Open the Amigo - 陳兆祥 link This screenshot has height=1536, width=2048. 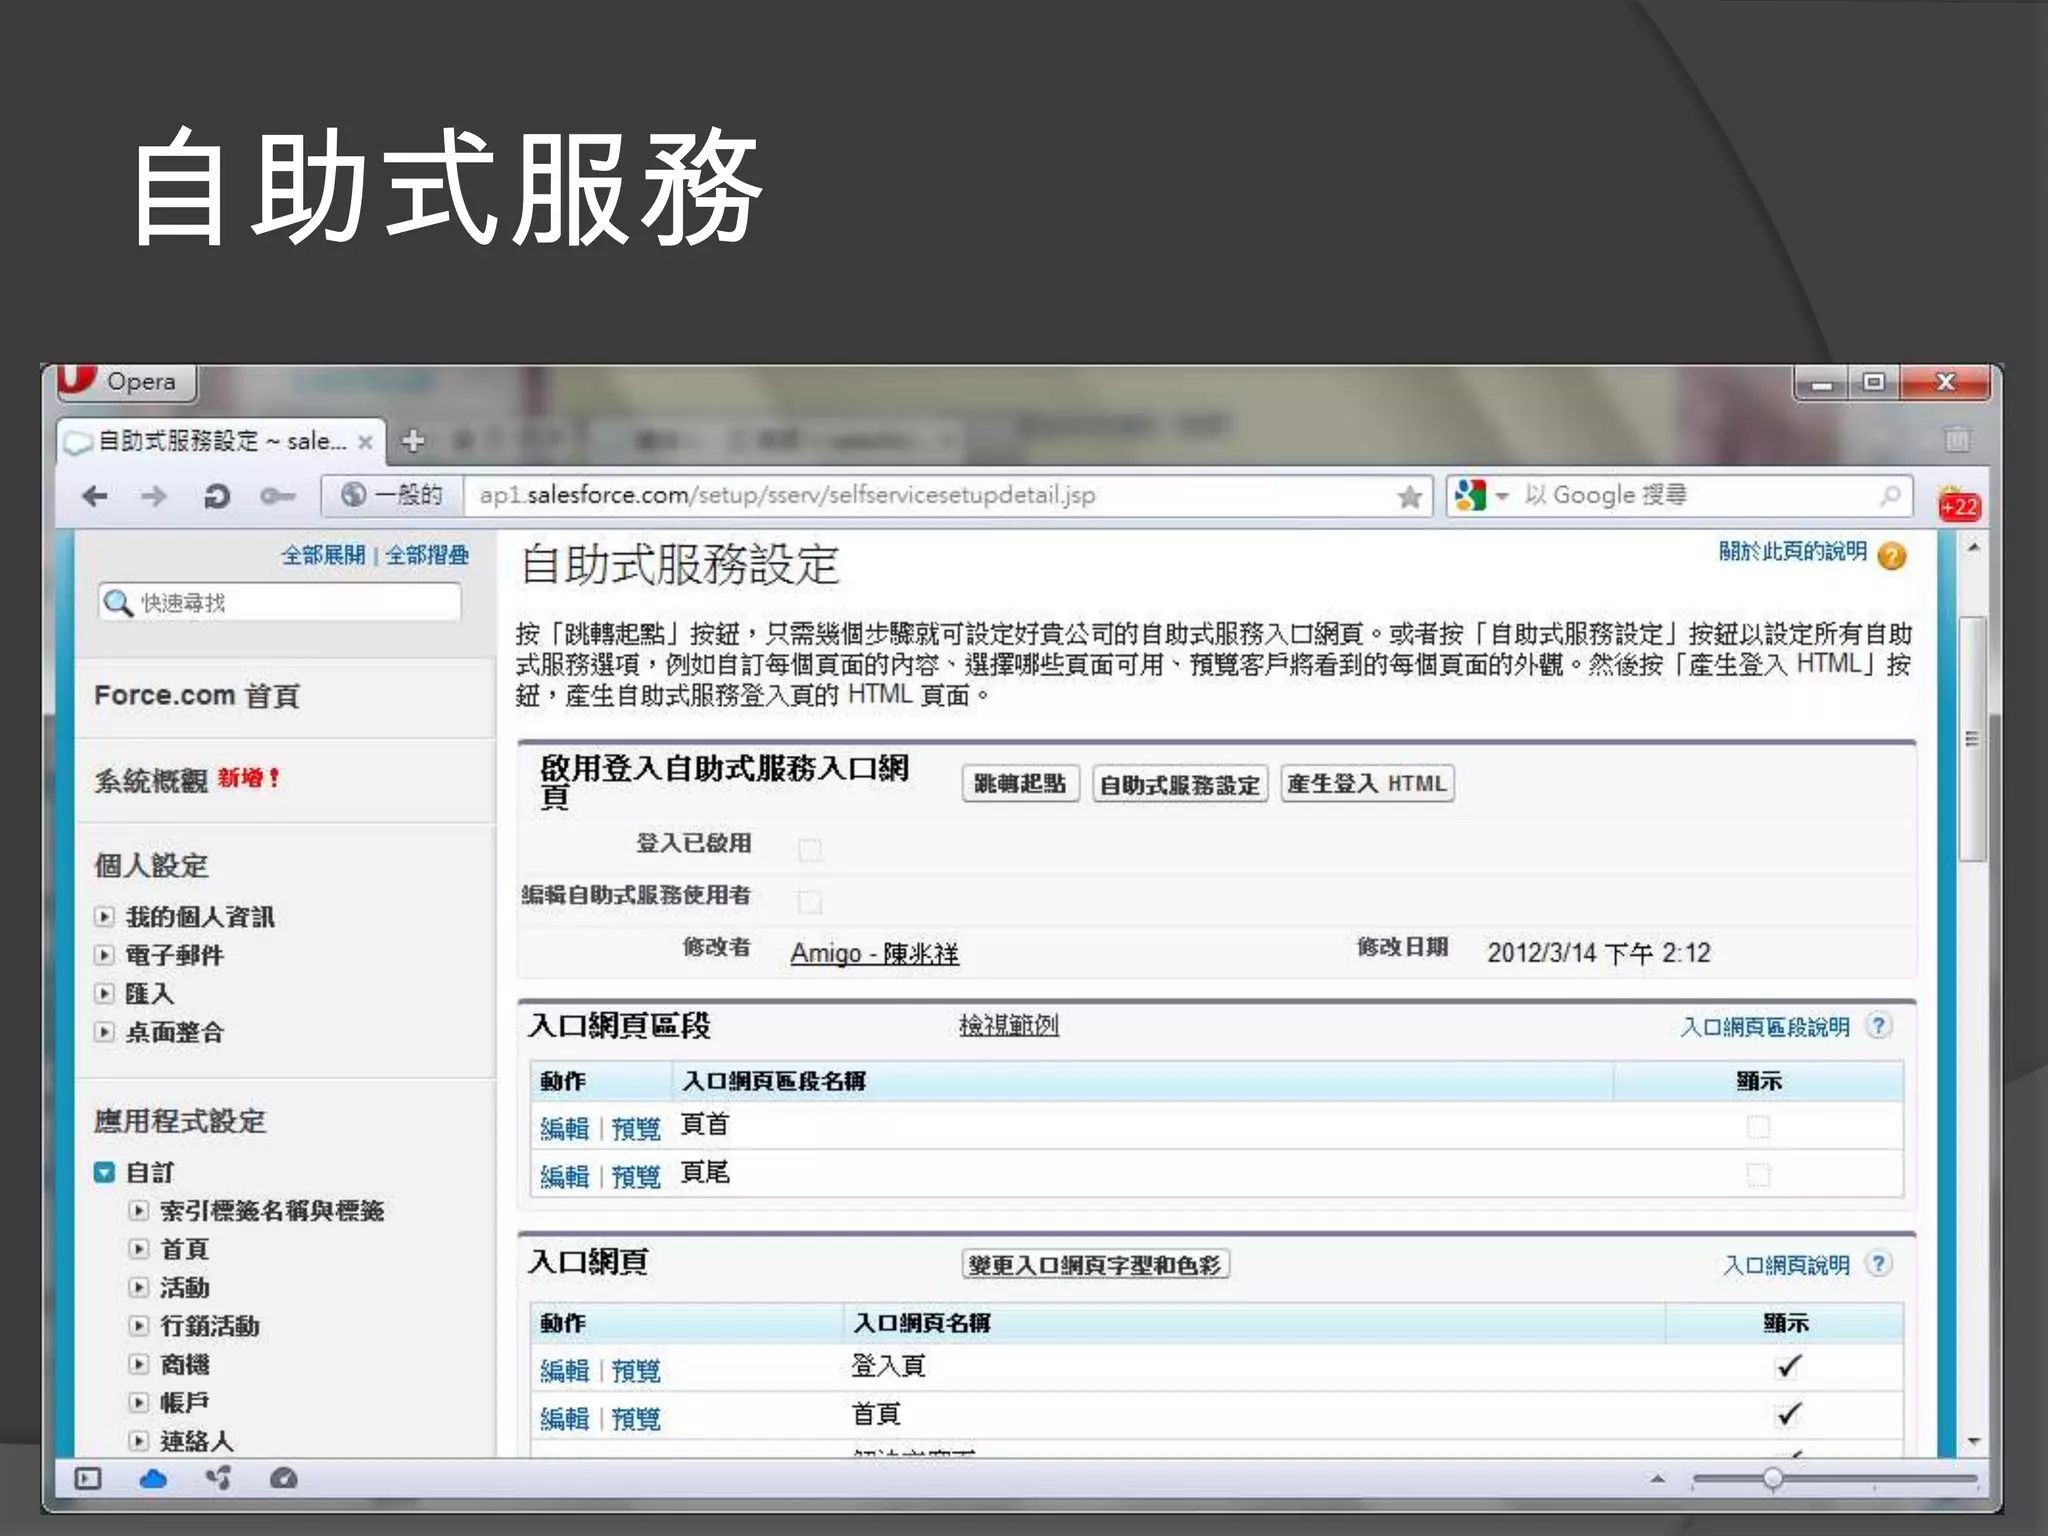coord(874,954)
